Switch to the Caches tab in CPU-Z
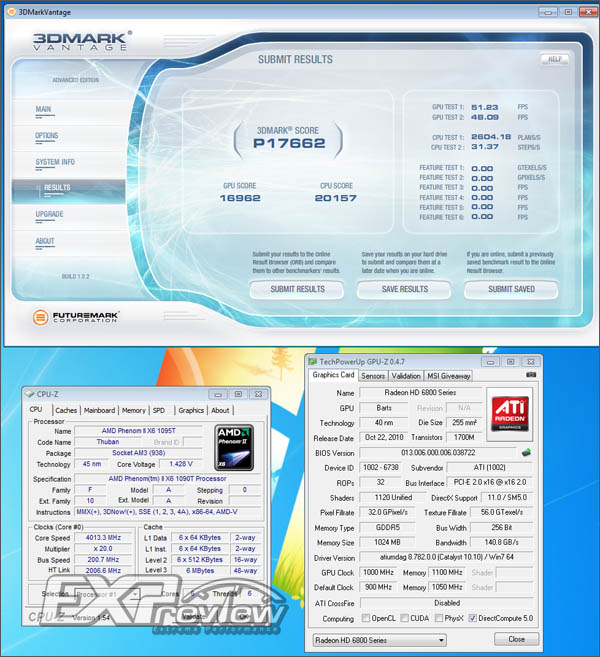Viewport: 600px width, 657px height. (66, 410)
